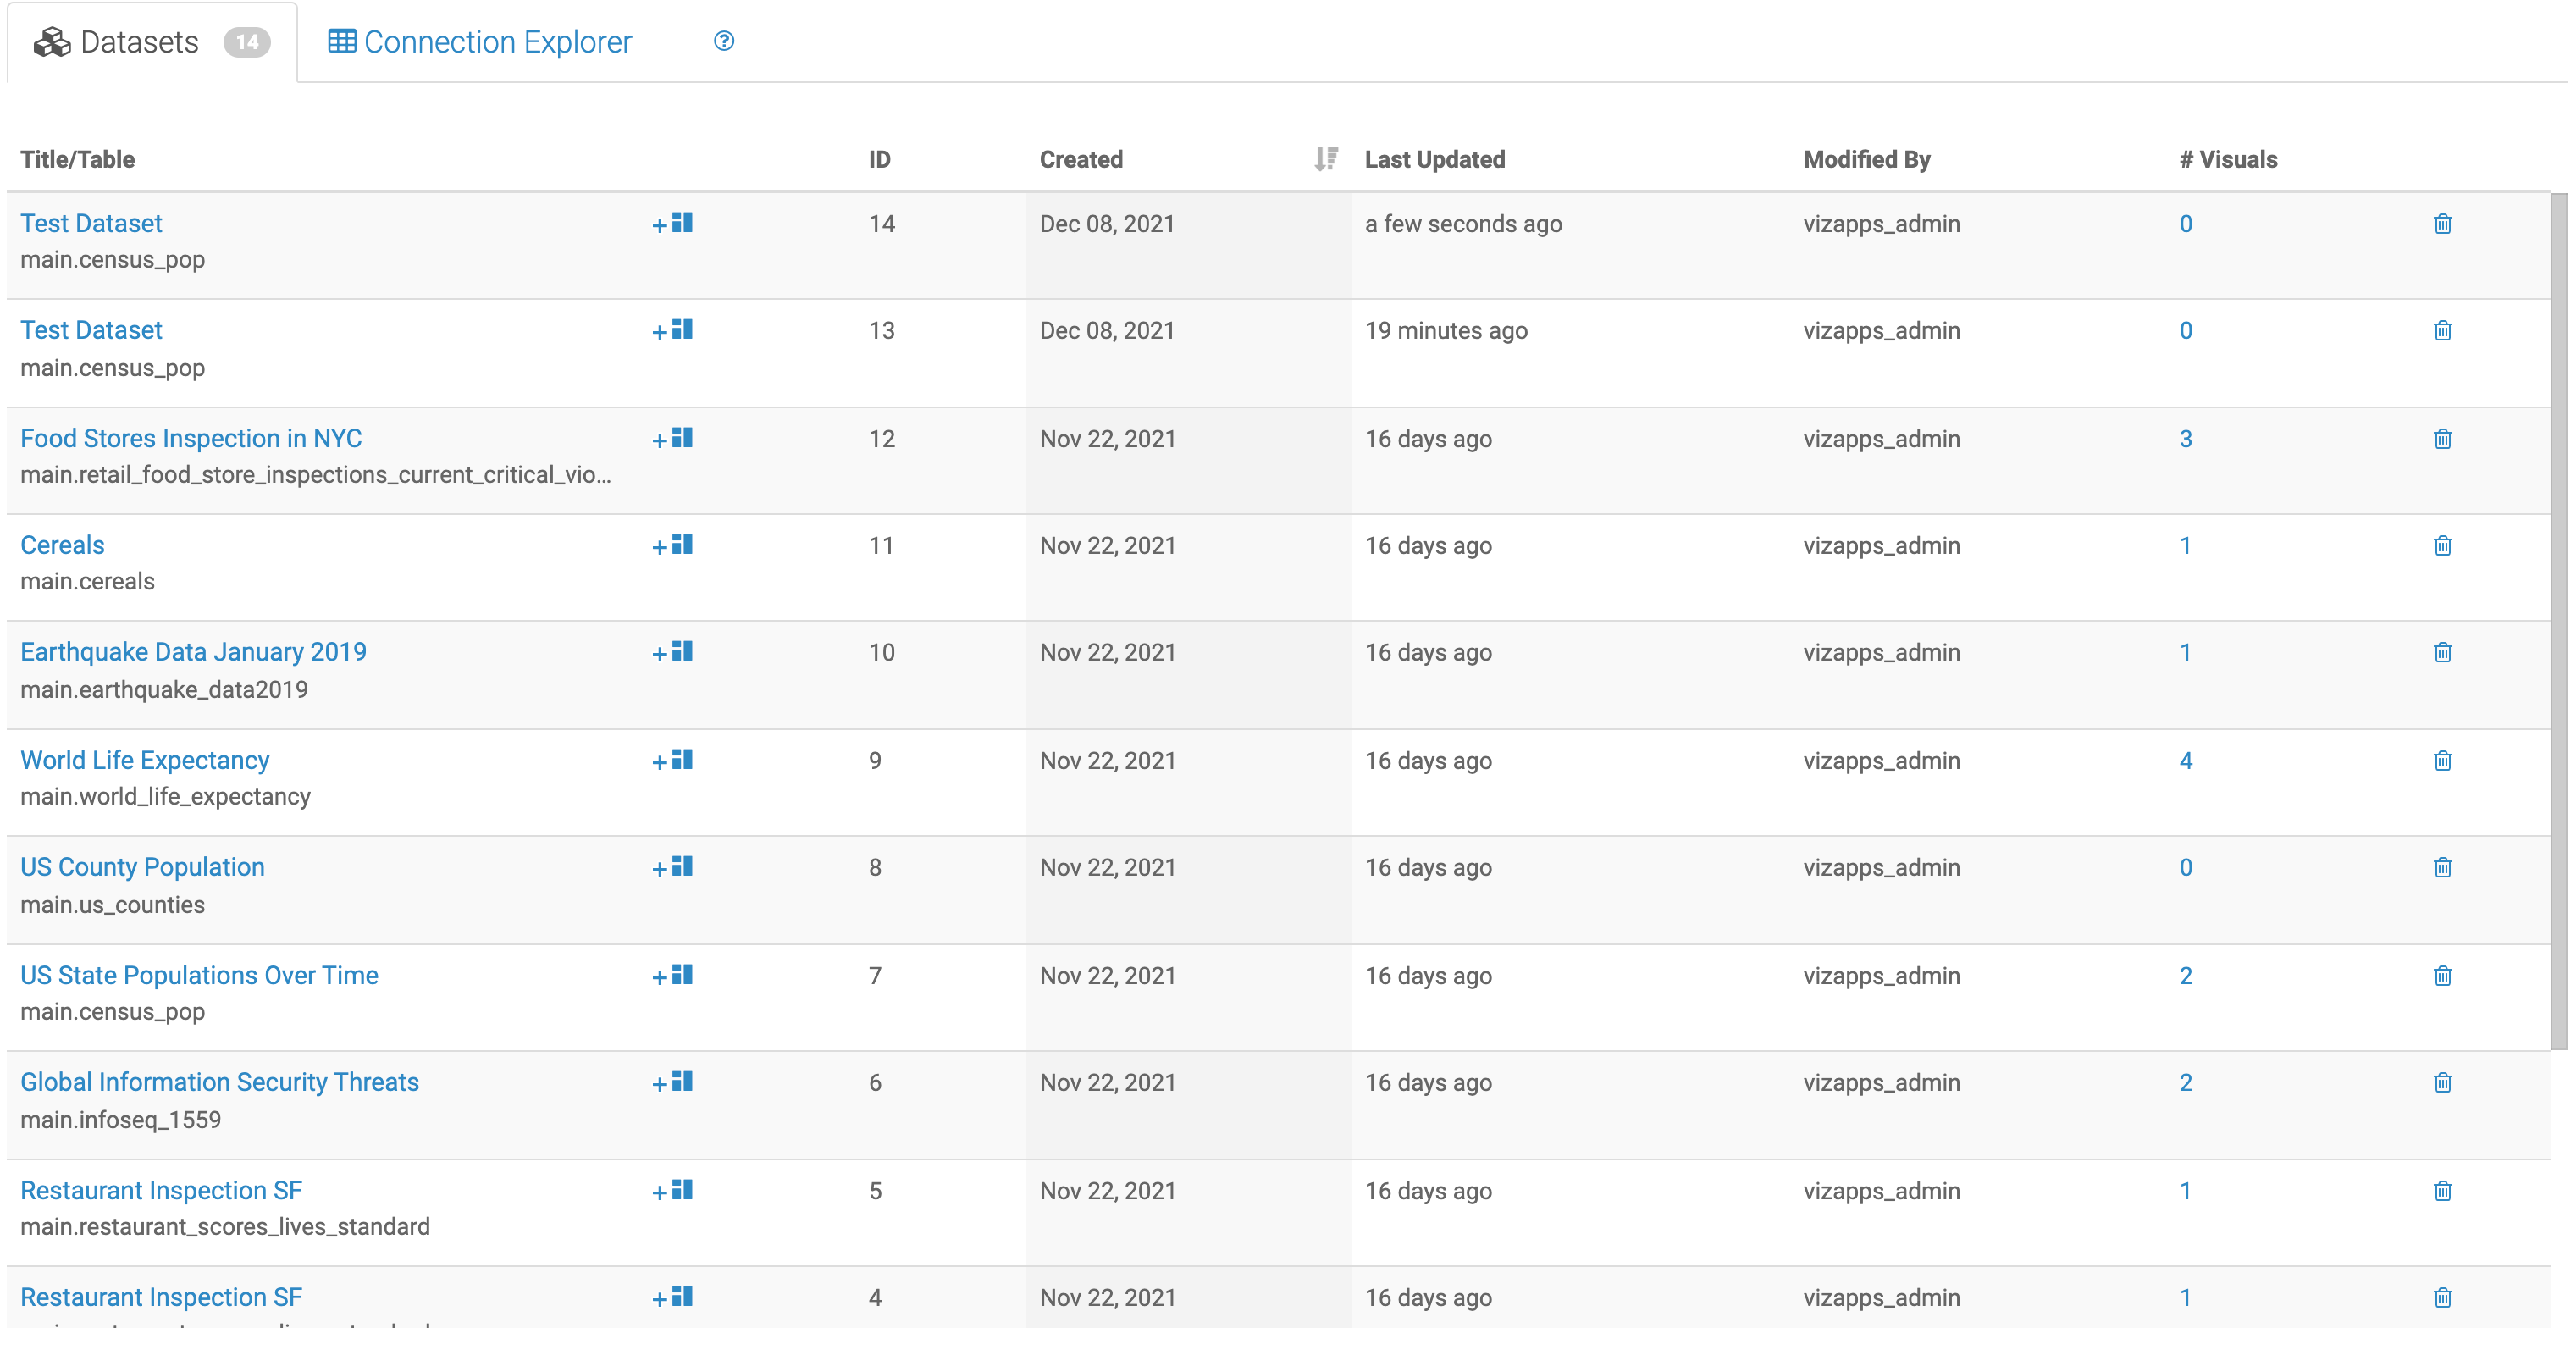Click new dashboard icon for World Life Expectancy
The width and height of the screenshot is (2576, 1372).
pos(672,760)
